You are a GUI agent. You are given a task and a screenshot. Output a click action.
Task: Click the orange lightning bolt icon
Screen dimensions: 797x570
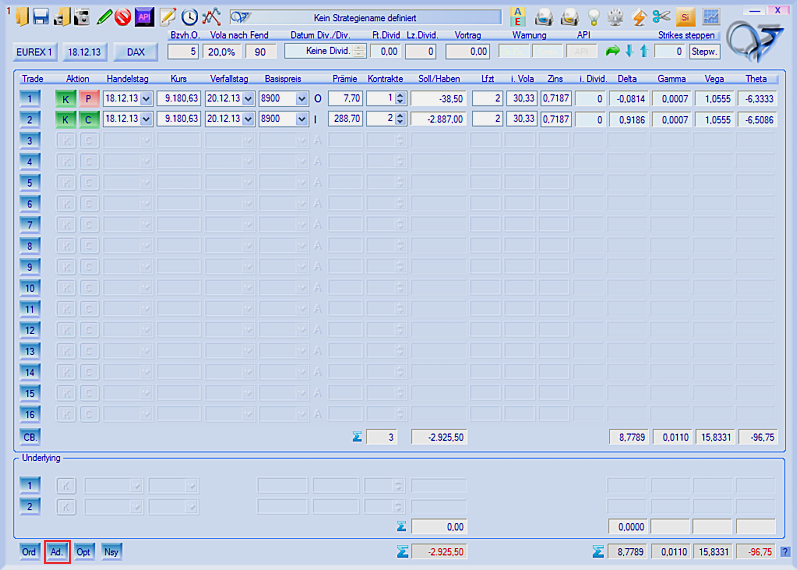[639, 17]
